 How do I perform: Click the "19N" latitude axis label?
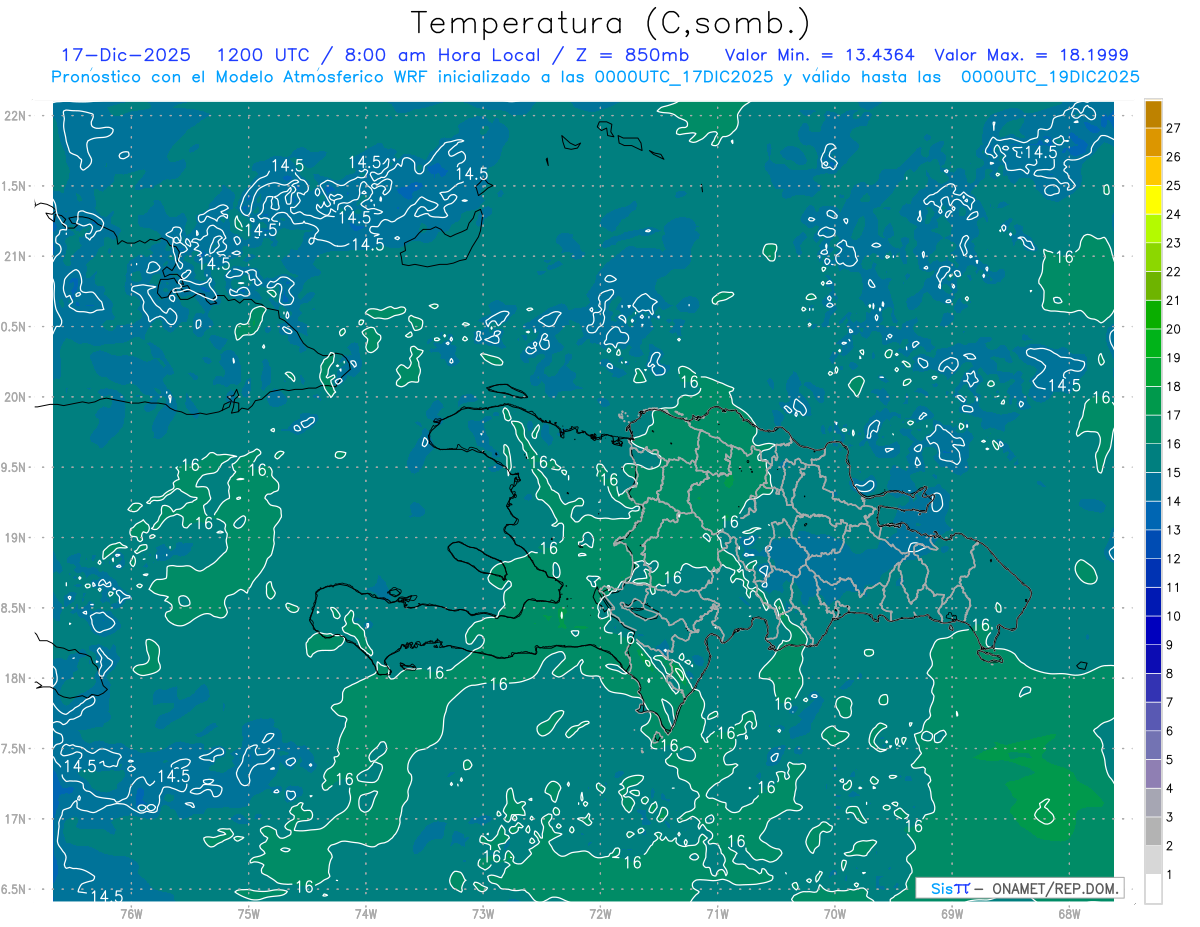click(16, 537)
